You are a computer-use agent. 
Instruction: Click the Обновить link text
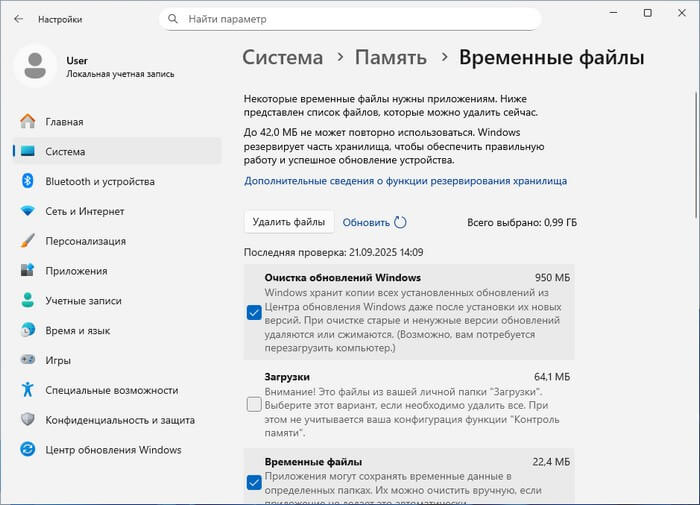tap(366, 222)
